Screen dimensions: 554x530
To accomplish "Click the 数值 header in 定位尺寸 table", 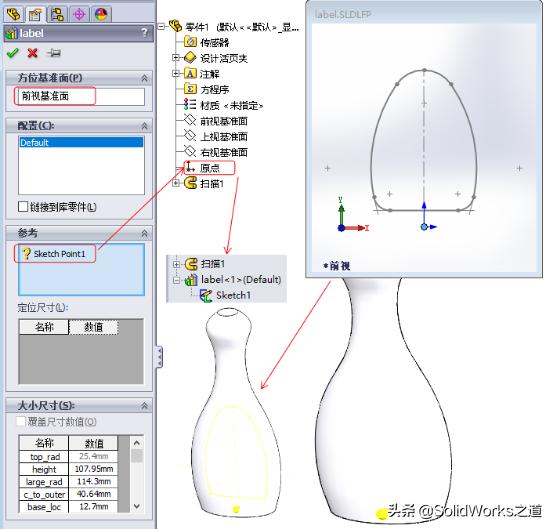I will [93, 328].
